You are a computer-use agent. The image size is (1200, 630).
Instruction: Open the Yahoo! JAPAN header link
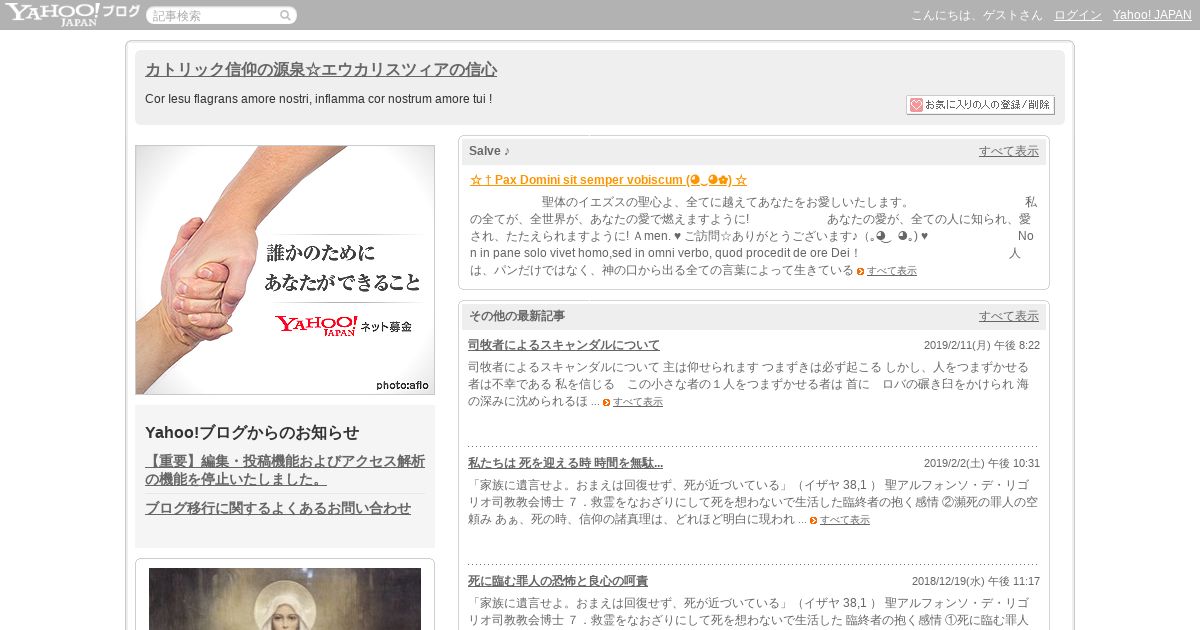click(x=1152, y=15)
